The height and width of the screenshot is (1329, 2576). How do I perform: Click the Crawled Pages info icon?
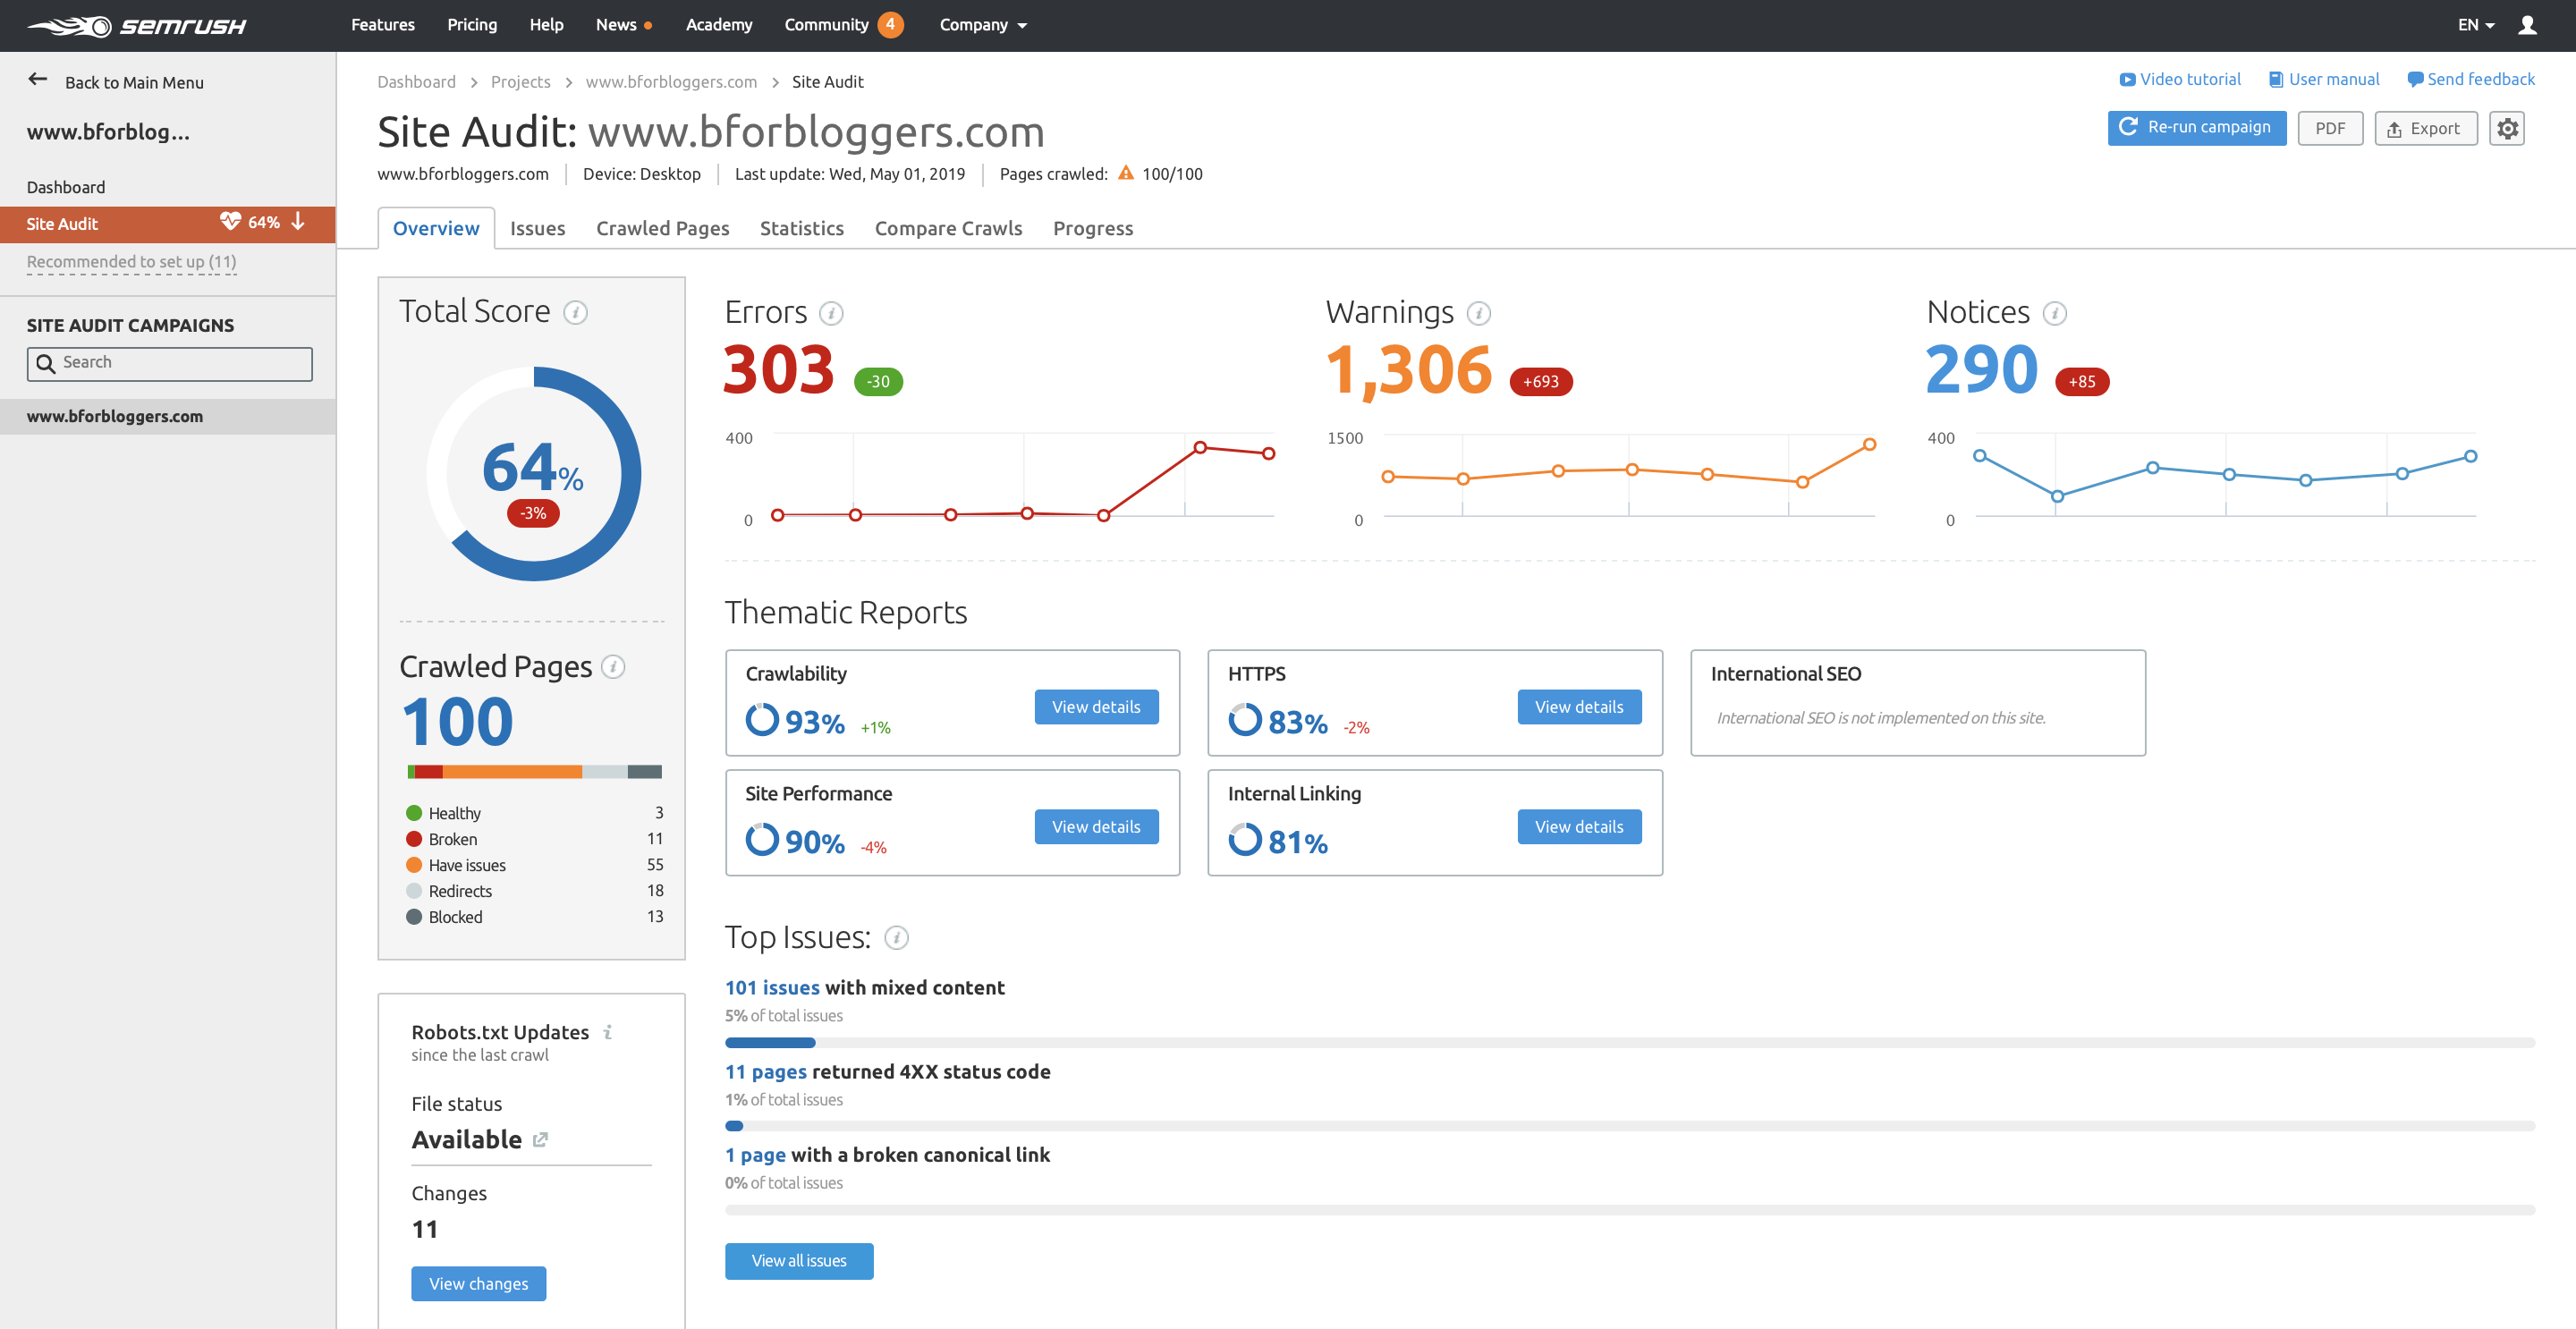point(613,667)
